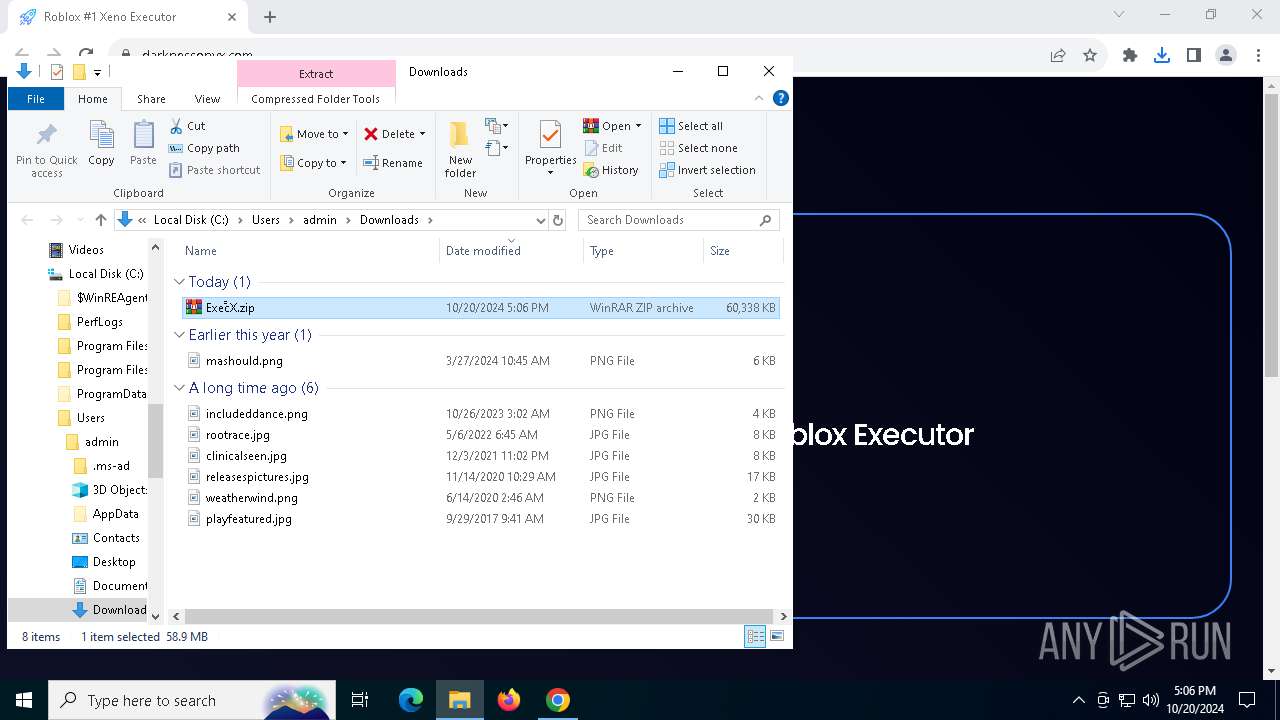Open address bar history dropdown
1280x720 pixels.
(540, 220)
